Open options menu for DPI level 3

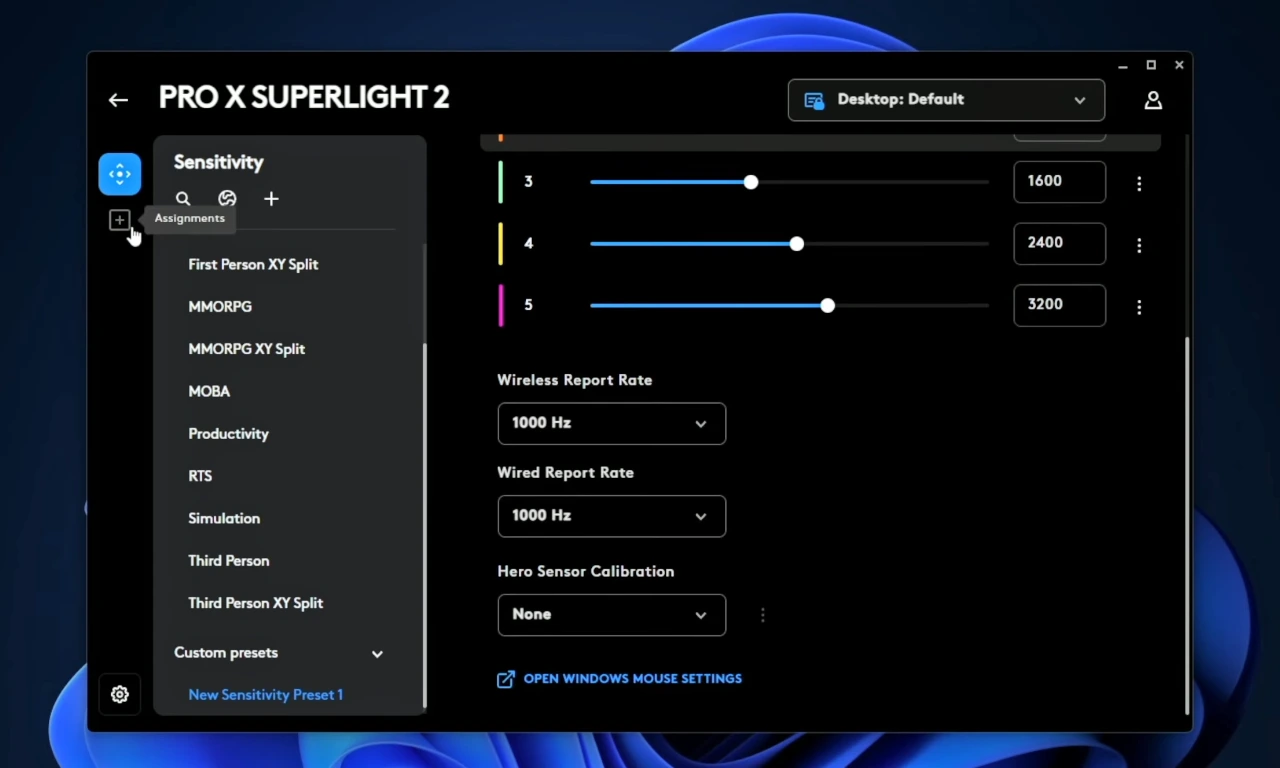[x=1139, y=183]
